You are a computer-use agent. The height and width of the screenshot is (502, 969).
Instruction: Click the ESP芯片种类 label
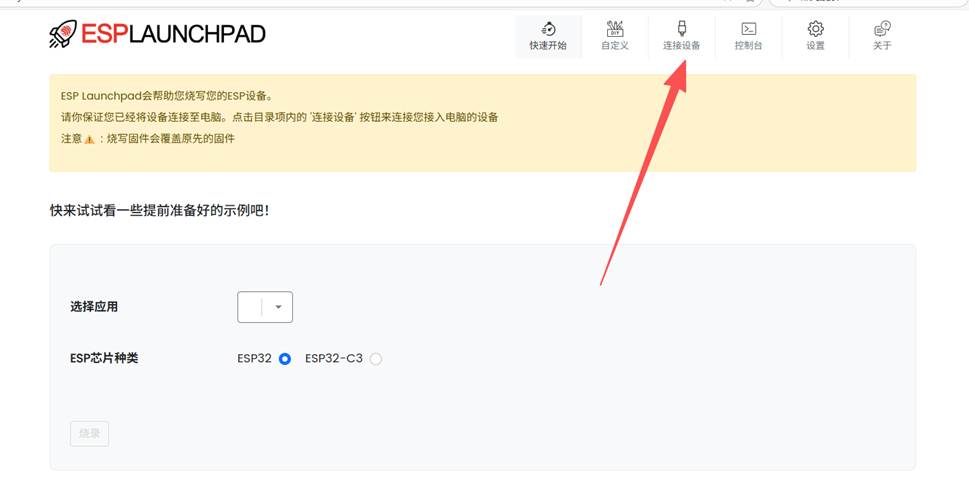pyautogui.click(x=104, y=359)
